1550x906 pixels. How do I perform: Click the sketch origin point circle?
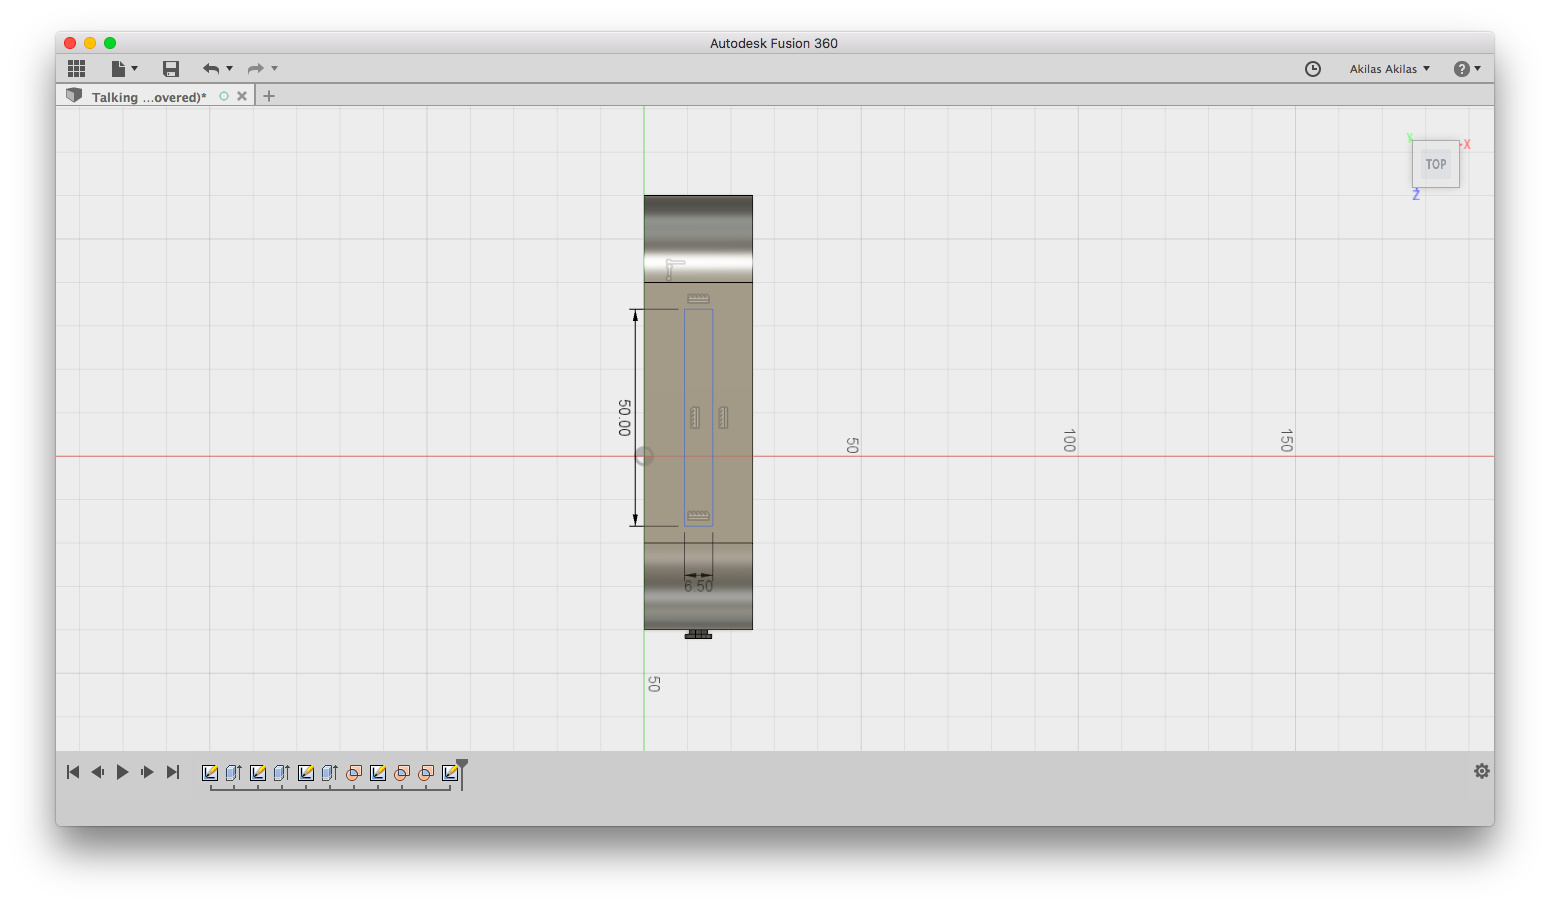tap(644, 456)
